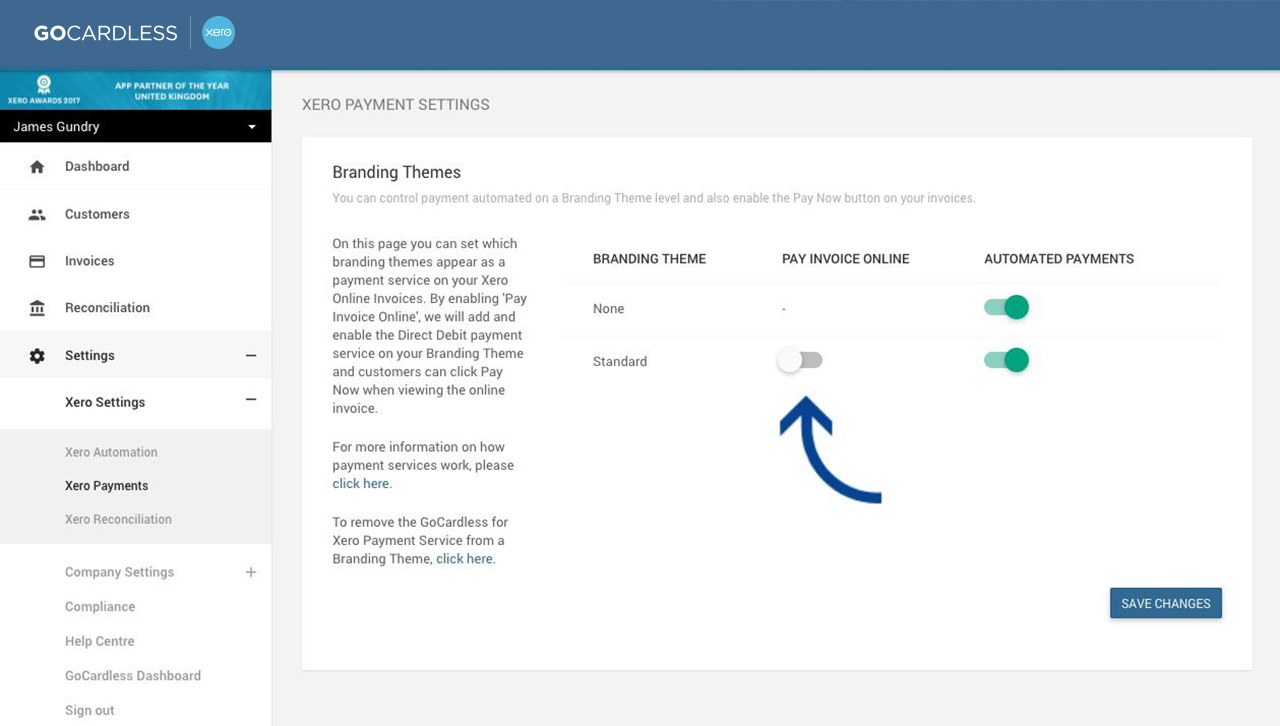The width and height of the screenshot is (1280, 726).
Task: Select Xero Payments in sidebar
Action: 106,486
